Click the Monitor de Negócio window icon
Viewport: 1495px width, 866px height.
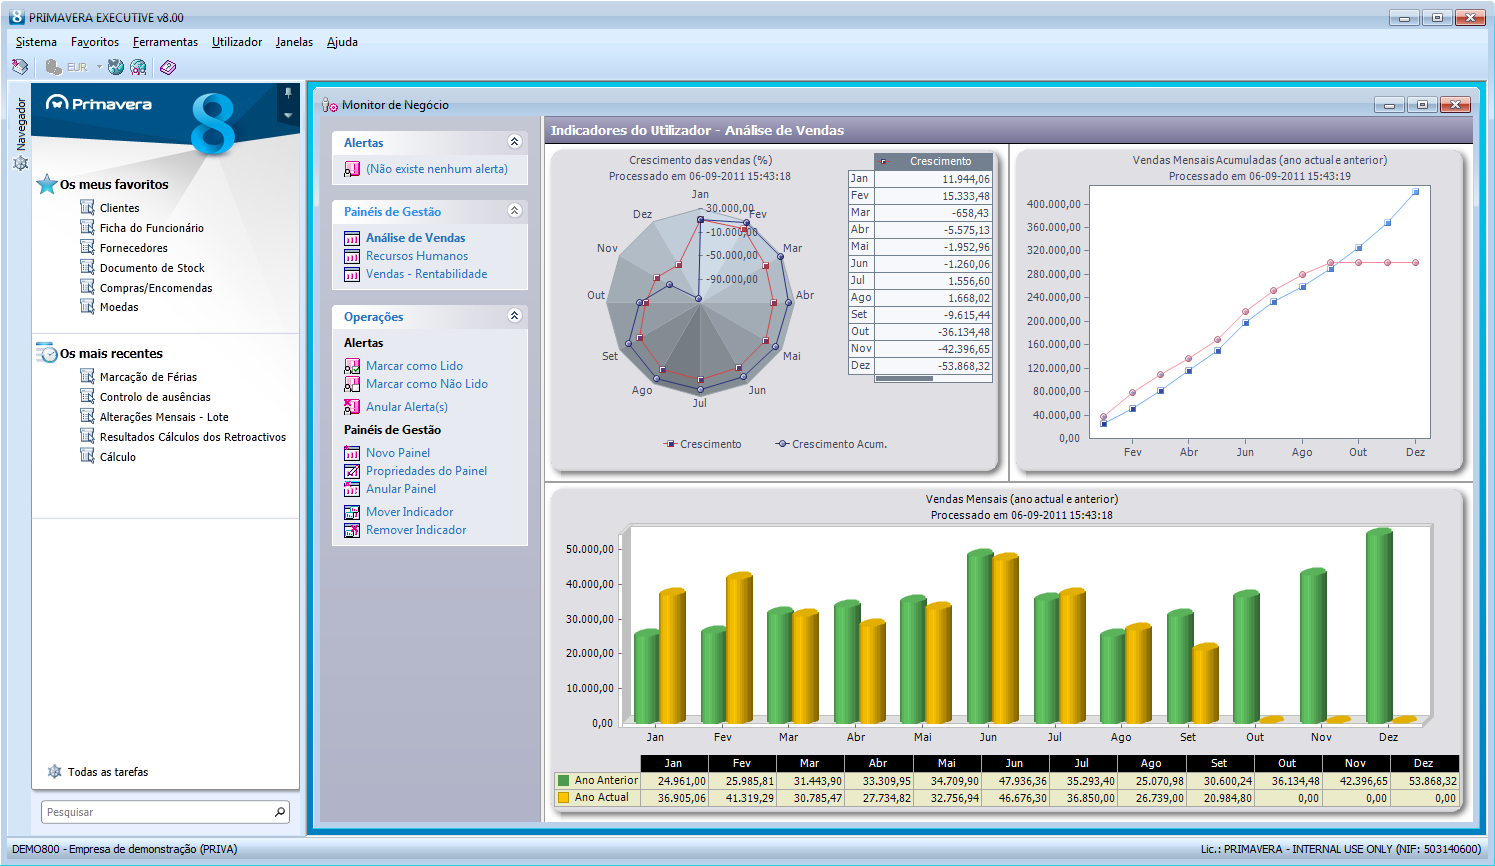(x=330, y=105)
